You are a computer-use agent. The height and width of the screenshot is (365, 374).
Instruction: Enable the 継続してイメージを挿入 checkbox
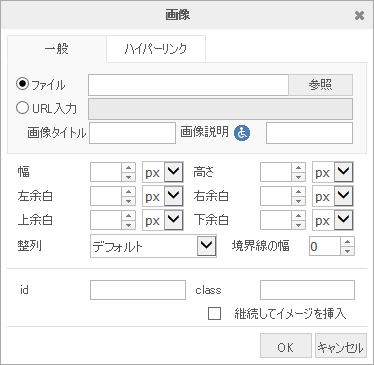(214, 313)
